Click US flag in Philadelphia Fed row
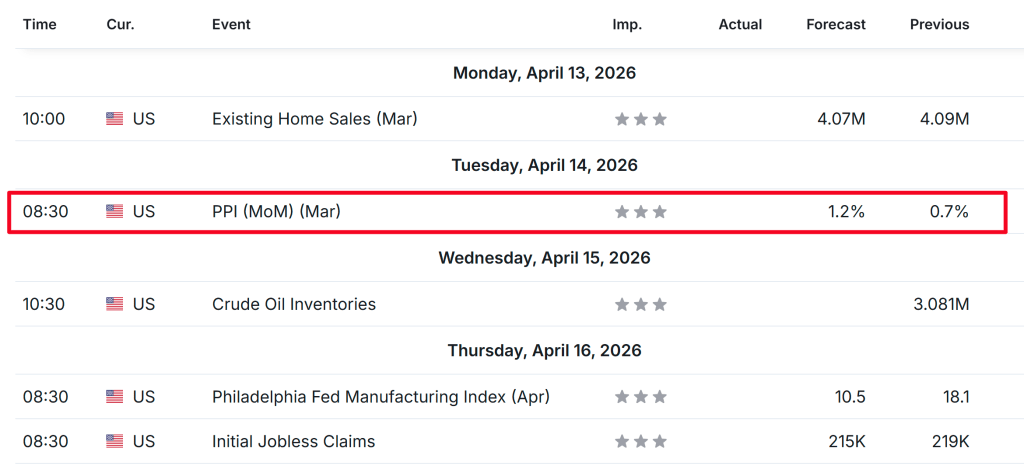Viewport: 1024px width, 476px height. point(114,397)
